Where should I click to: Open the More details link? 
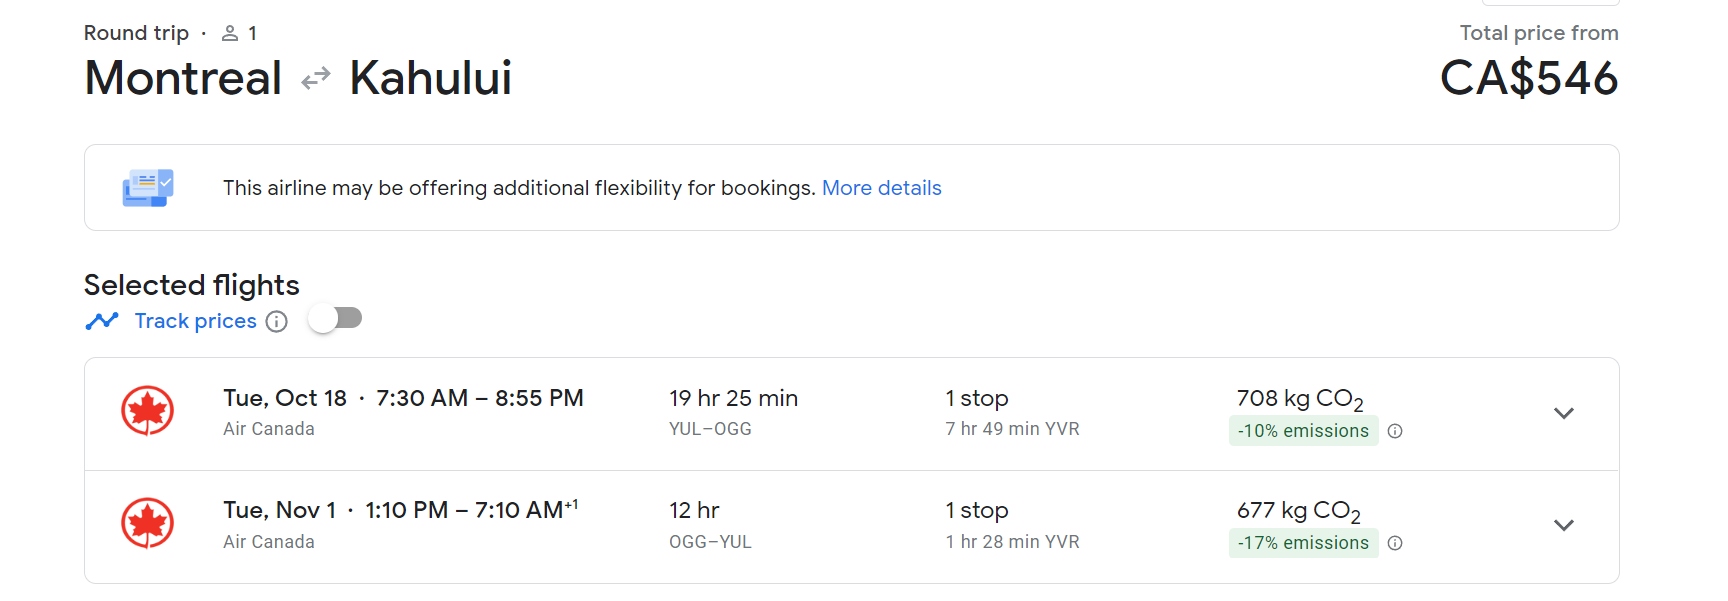(881, 188)
